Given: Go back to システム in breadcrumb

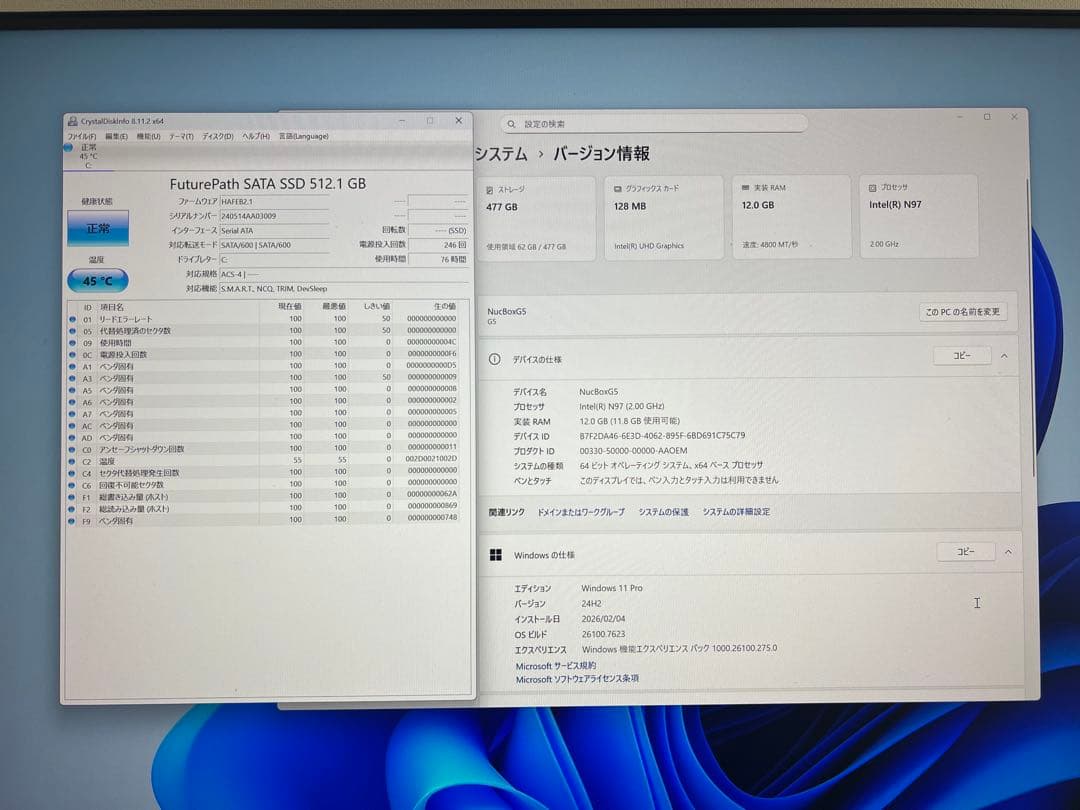Looking at the screenshot, I should tap(501, 154).
